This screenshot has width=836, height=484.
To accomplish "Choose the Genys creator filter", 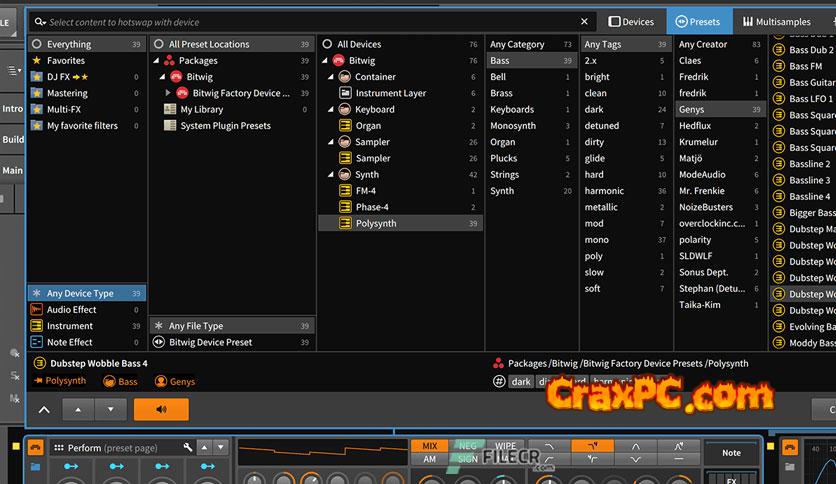I will 692,110.
